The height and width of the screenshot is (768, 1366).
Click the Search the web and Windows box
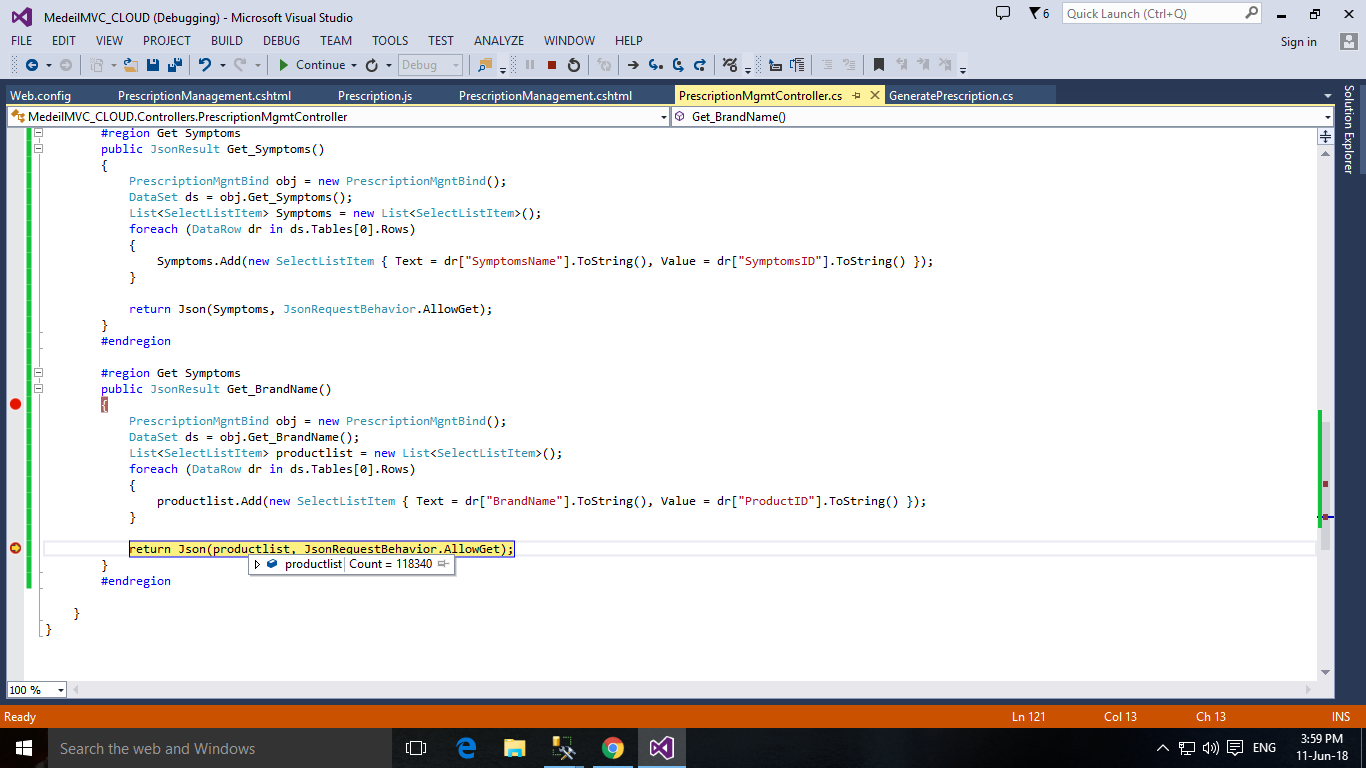click(x=220, y=748)
